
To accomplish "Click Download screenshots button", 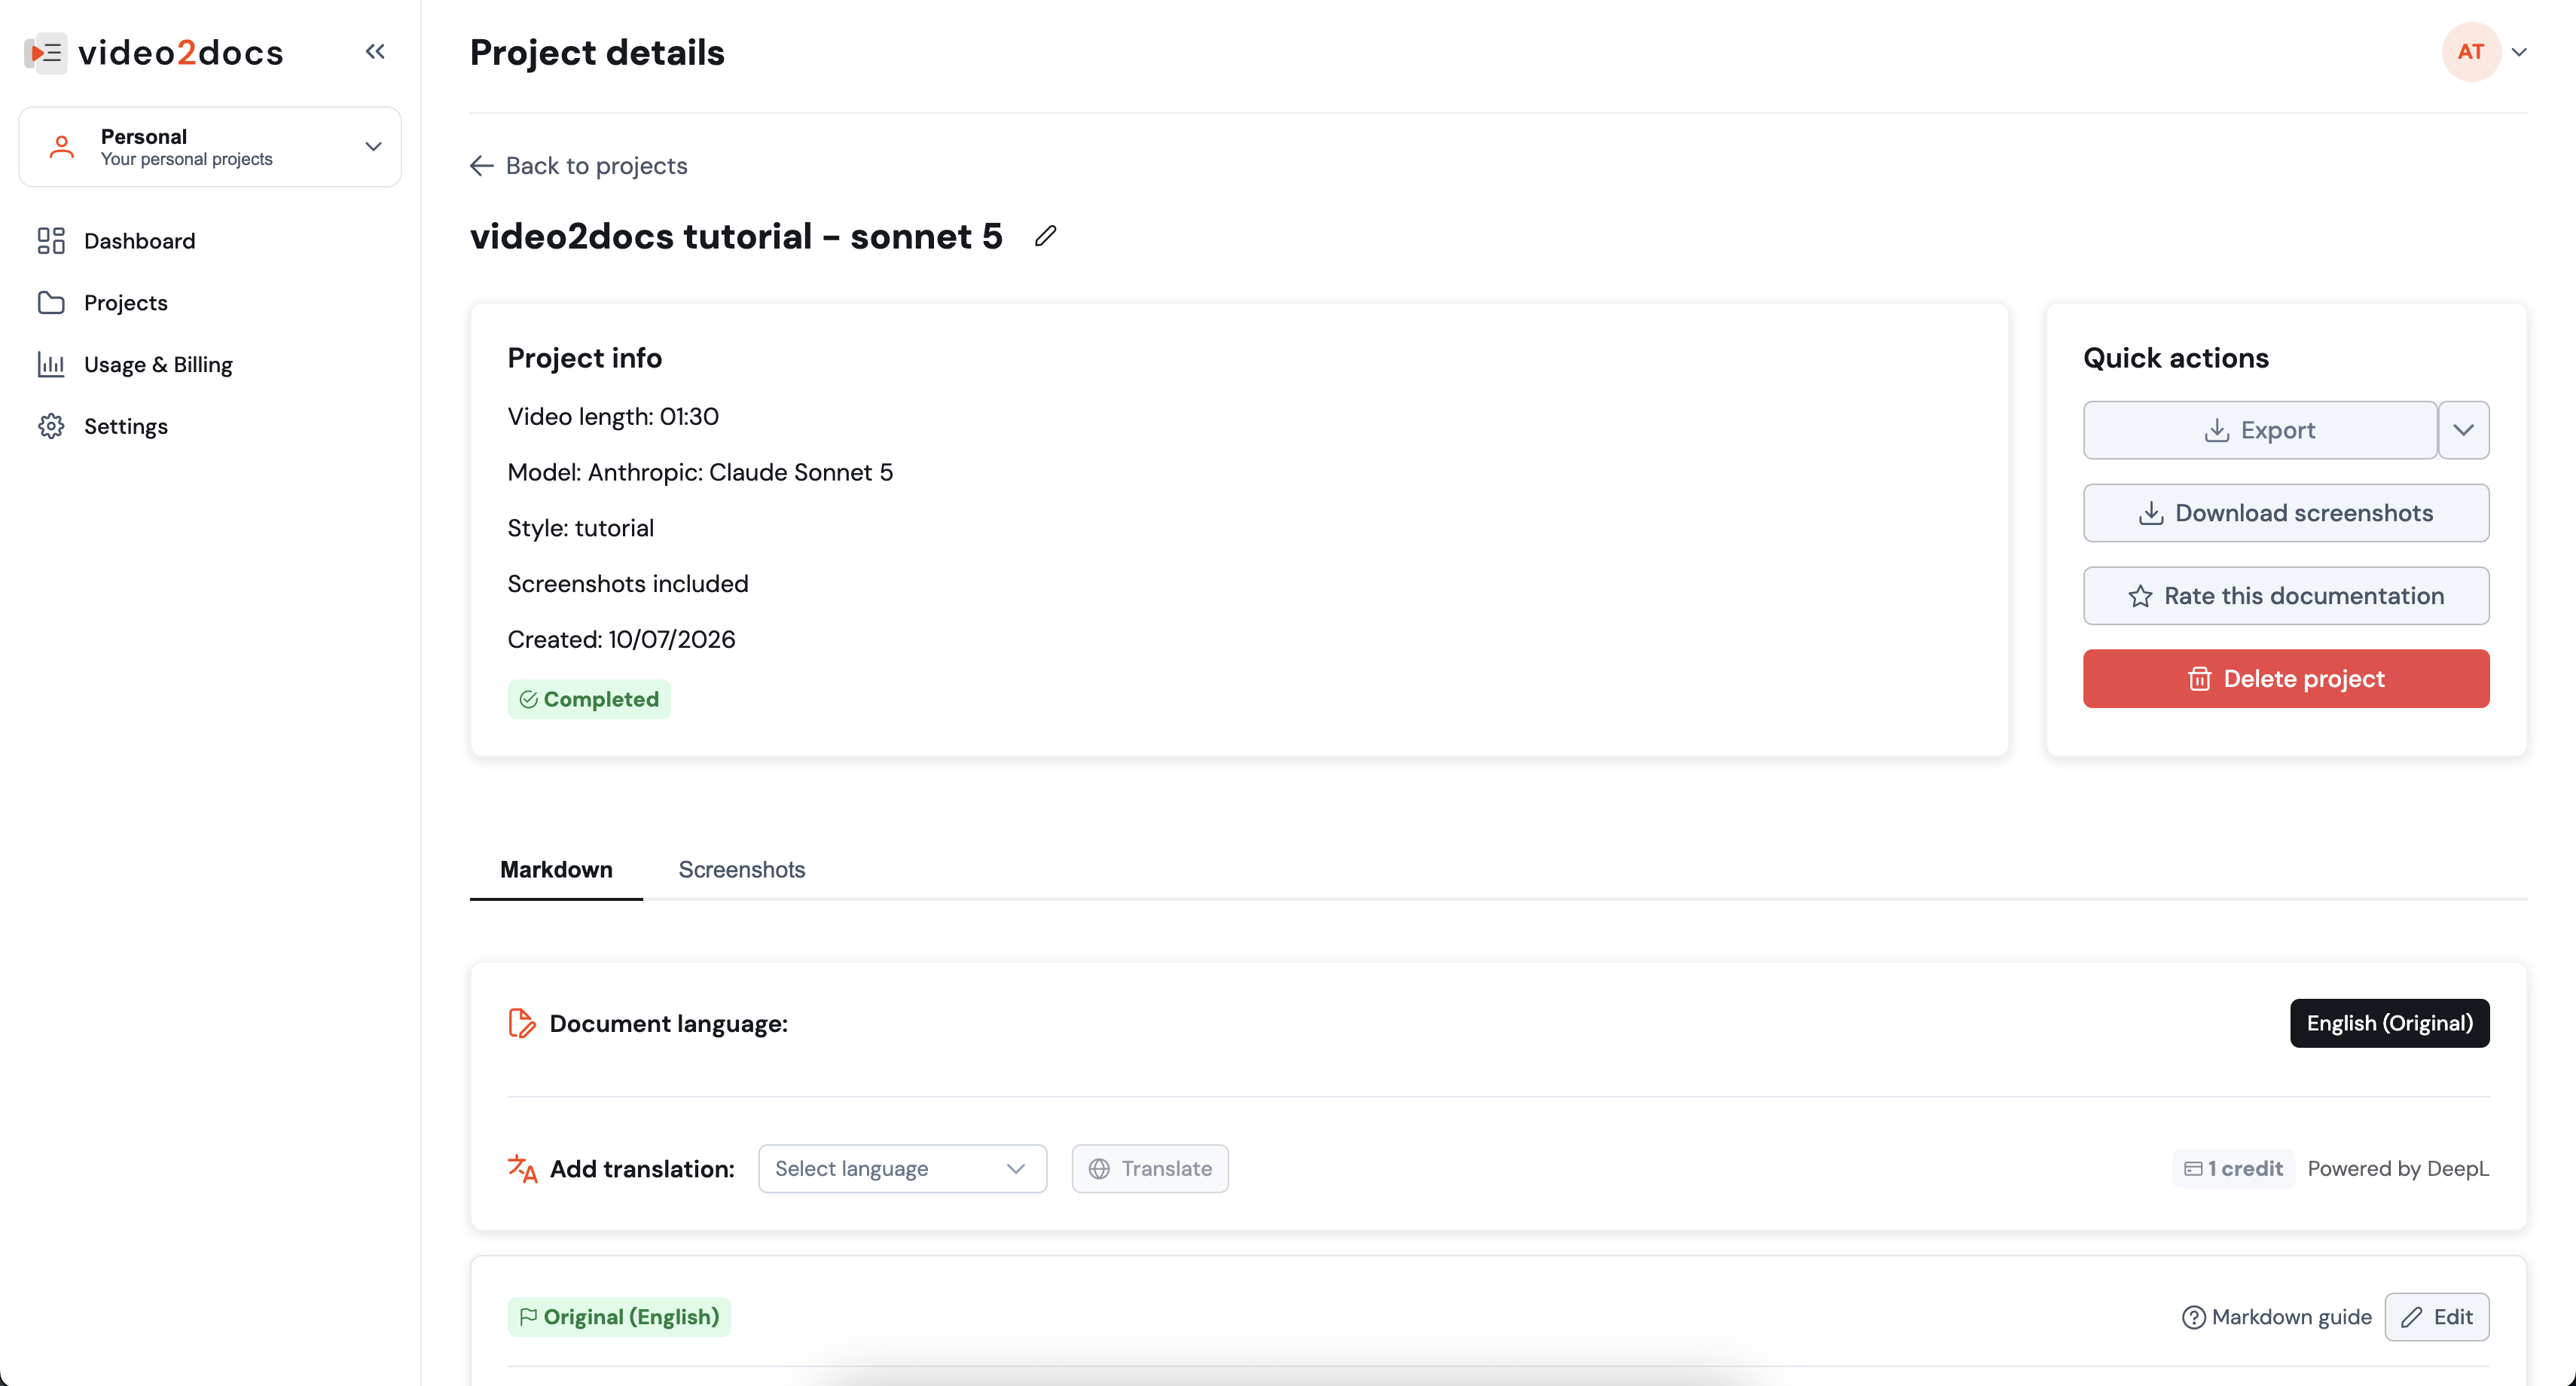I will pyautogui.click(x=2286, y=513).
